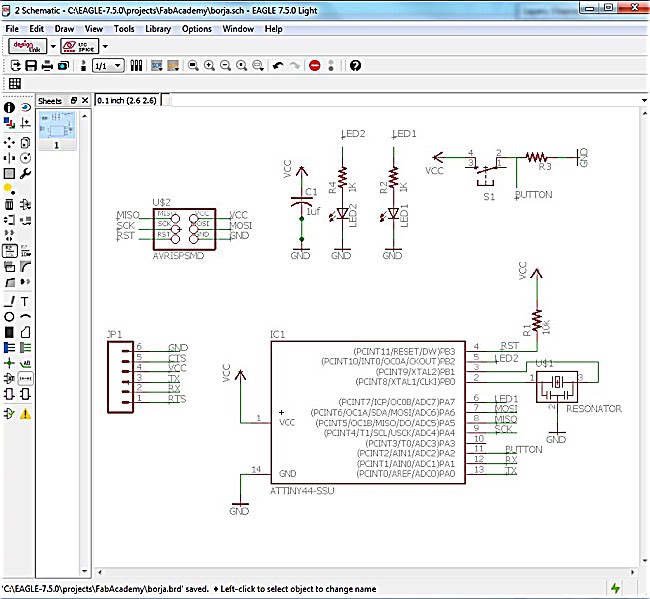Open the Edit menu

(x=36, y=29)
